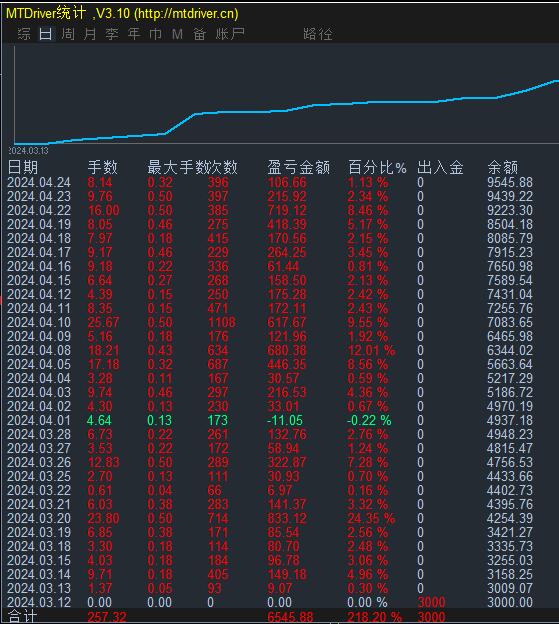Select the 2024.03.12 date cell
559x624 pixels.
tap(39, 602)
